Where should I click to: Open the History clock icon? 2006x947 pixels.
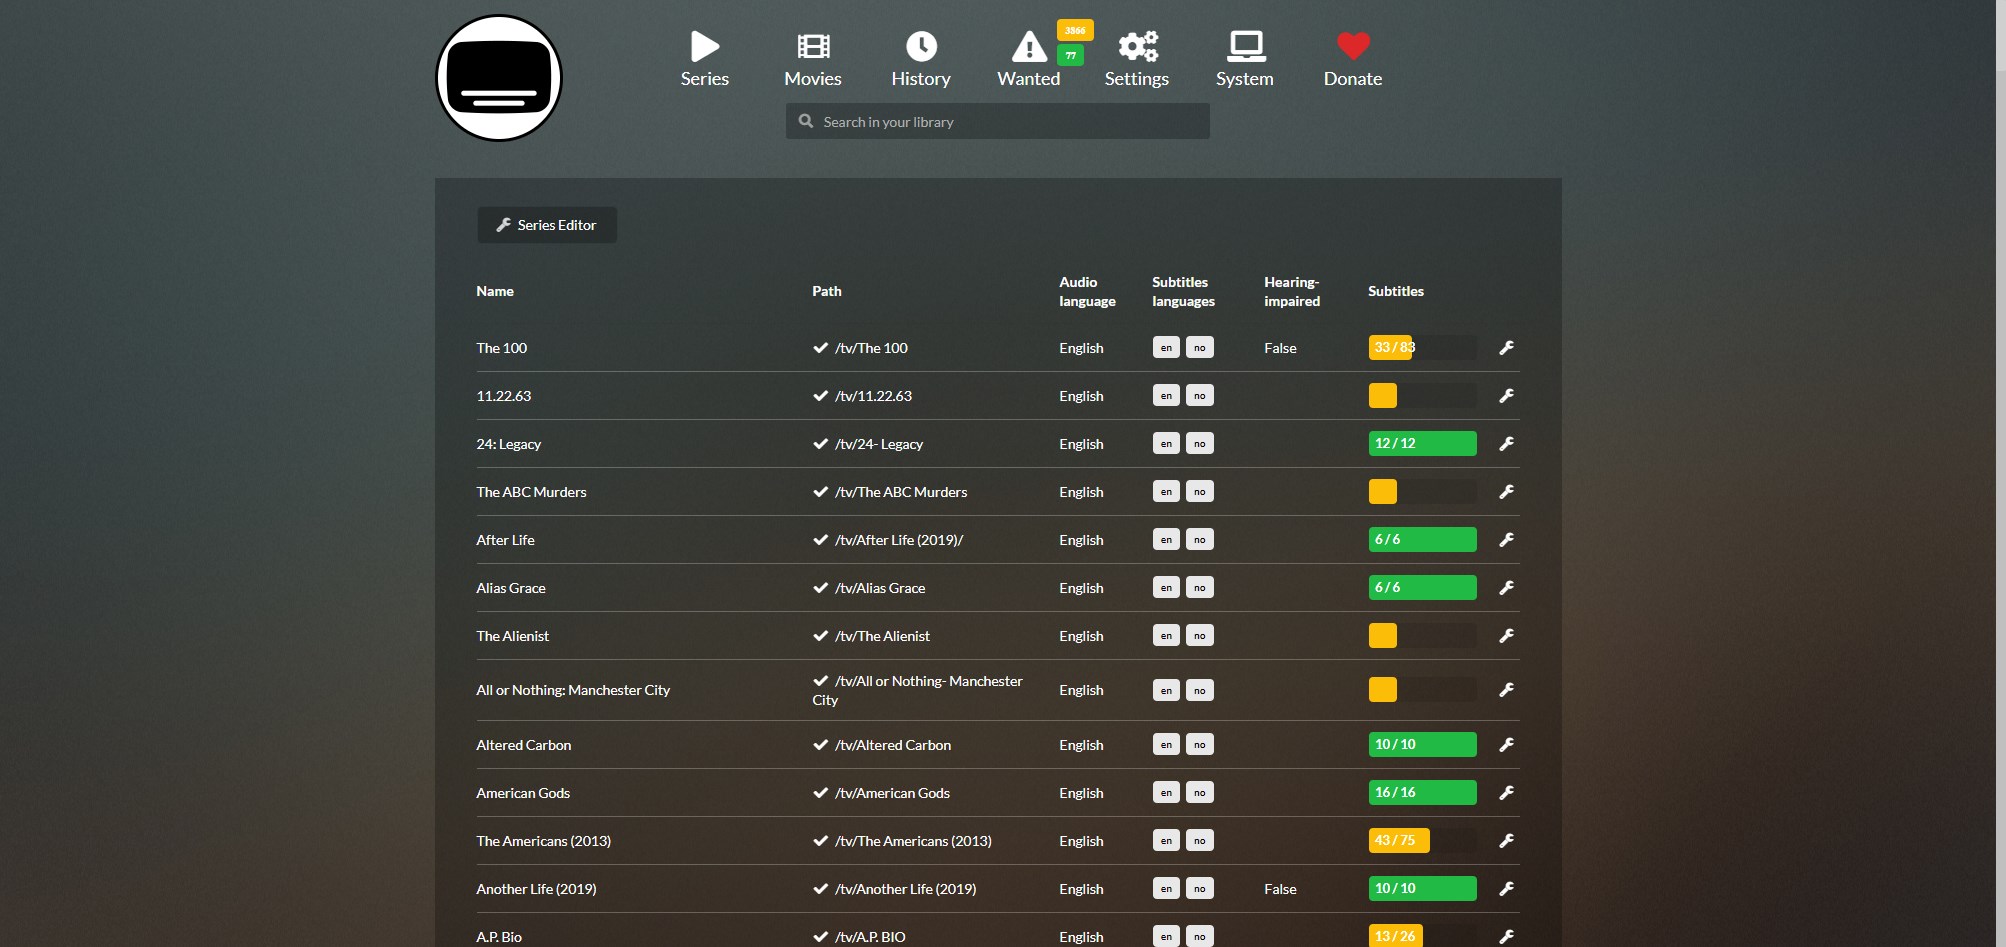pos(920,47)
